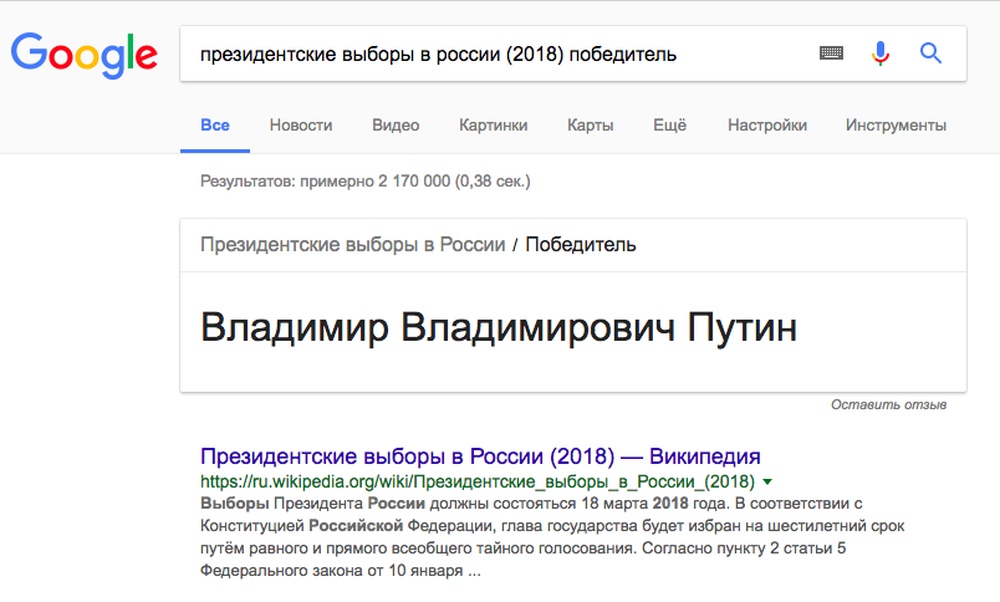Switch to the Картинки tab
Image resolution: width=1000 pixels, height=602 pixels.
[493, 125]
